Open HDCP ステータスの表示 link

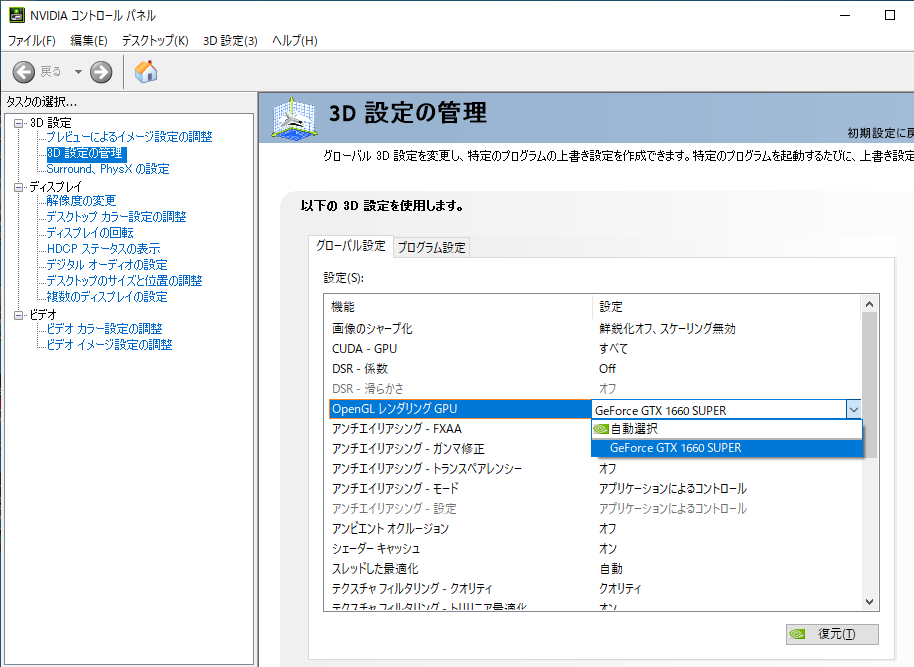(103, 249)
